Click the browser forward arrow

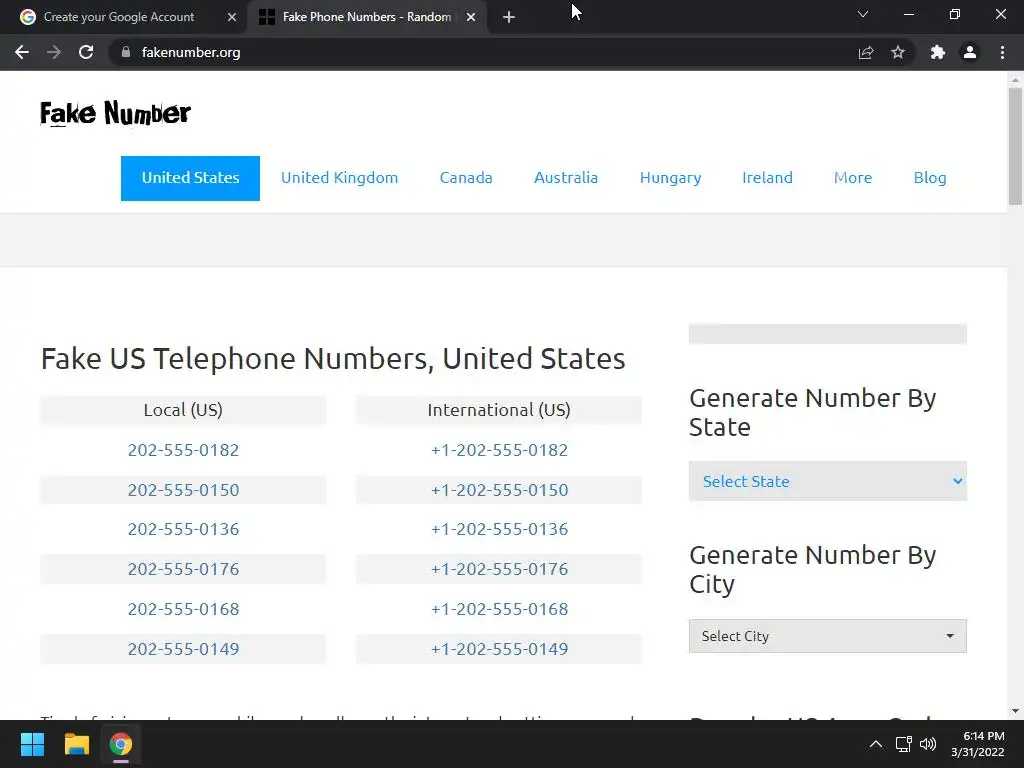tap(54, 52)
